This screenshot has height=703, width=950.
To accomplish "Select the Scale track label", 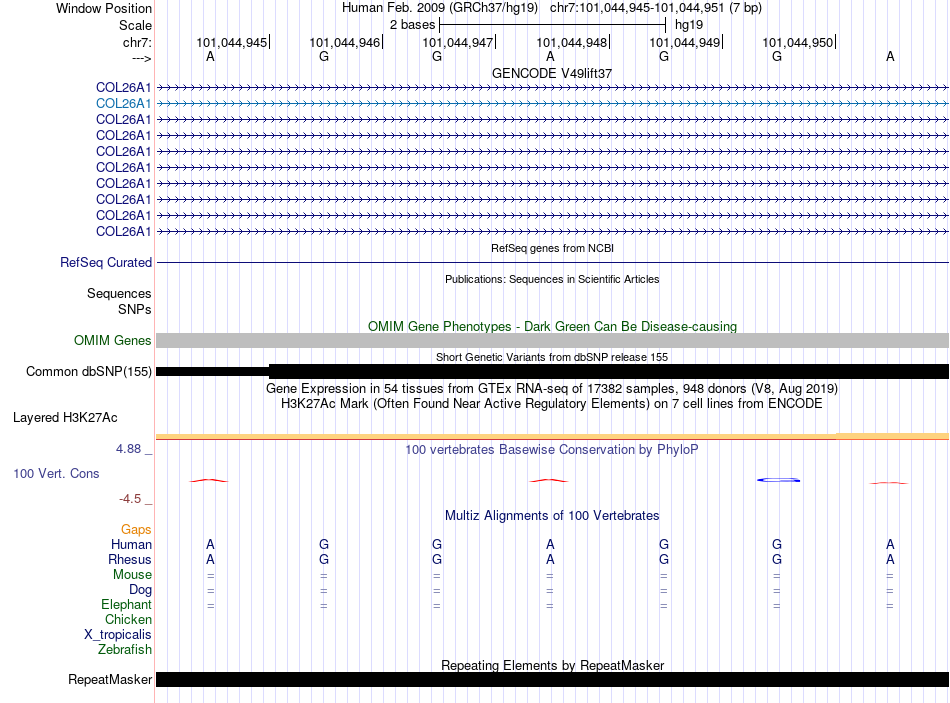I will (x=135, y=25).
